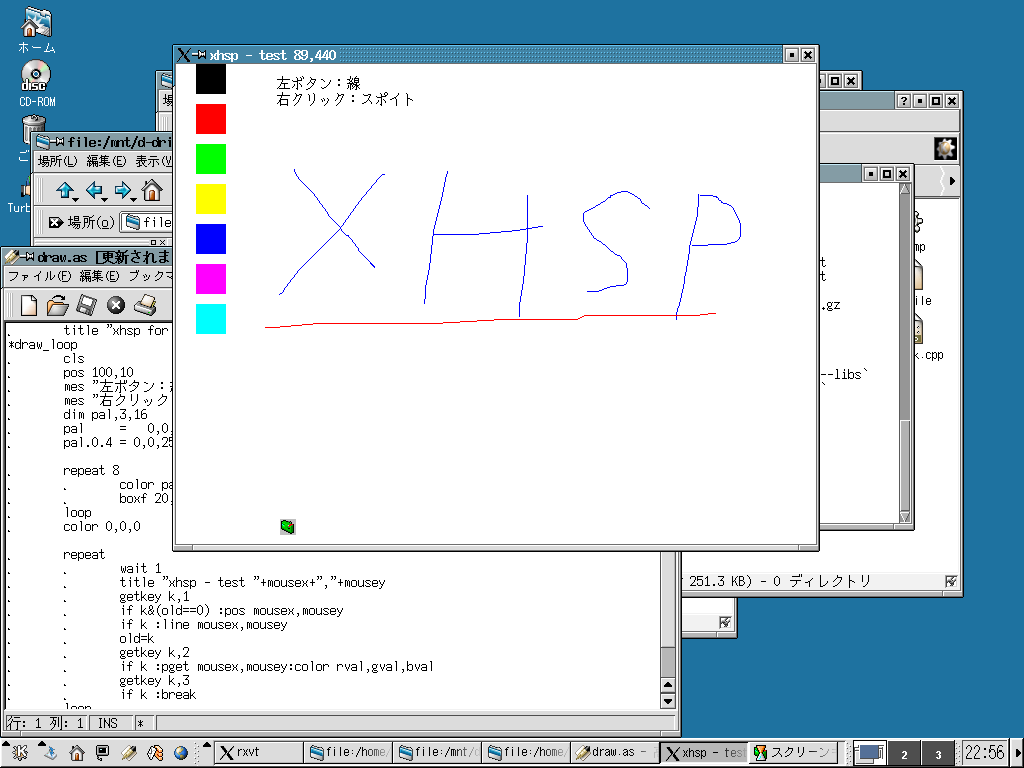
Task: Open the 場所(L) menu in file manager
Action: (57, 161)
